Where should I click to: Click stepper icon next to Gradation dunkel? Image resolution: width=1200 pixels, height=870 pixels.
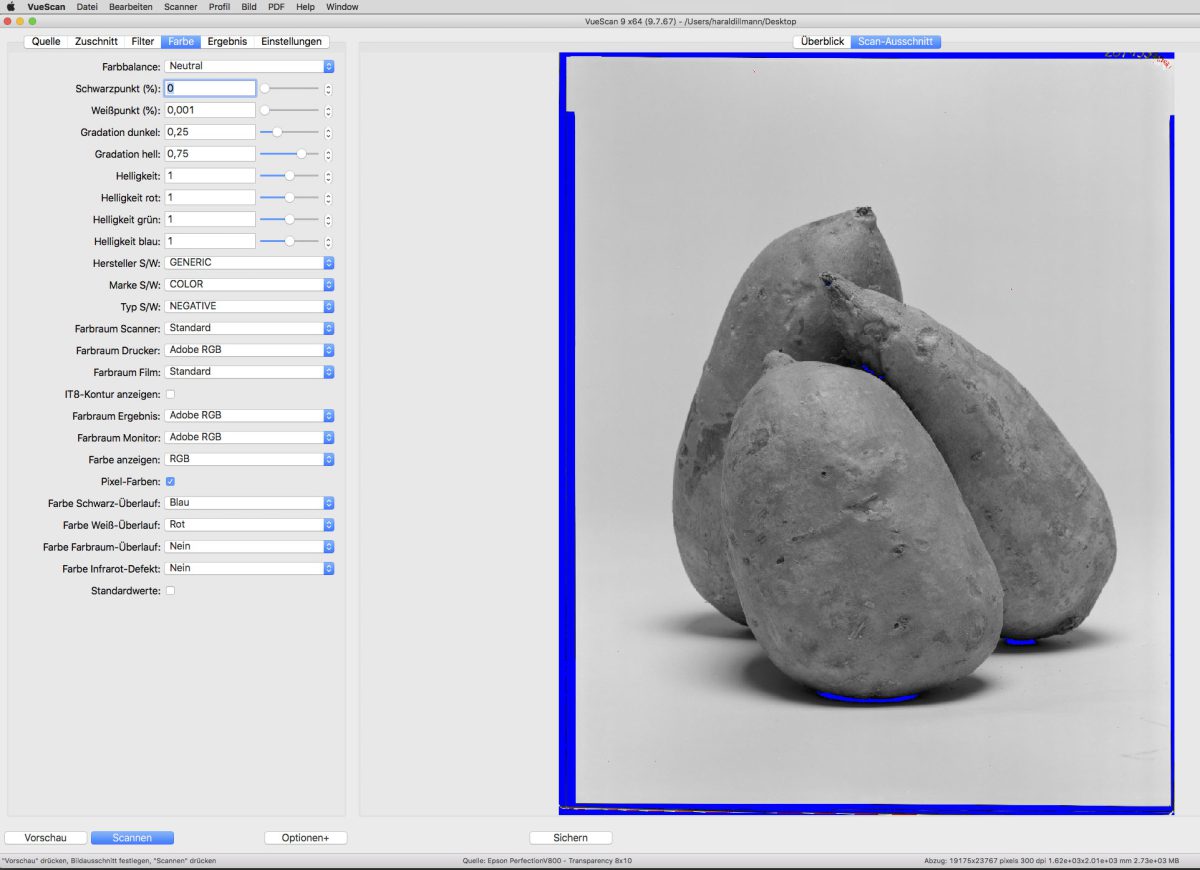pos(328,132)
